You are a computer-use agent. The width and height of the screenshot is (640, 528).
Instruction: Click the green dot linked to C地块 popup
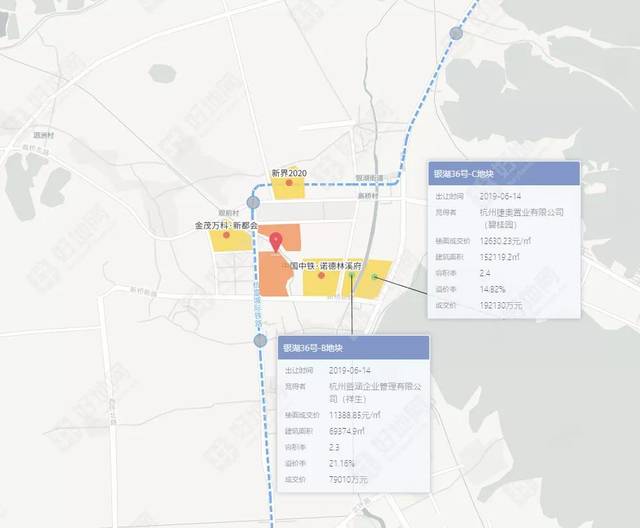pos(374,277)
